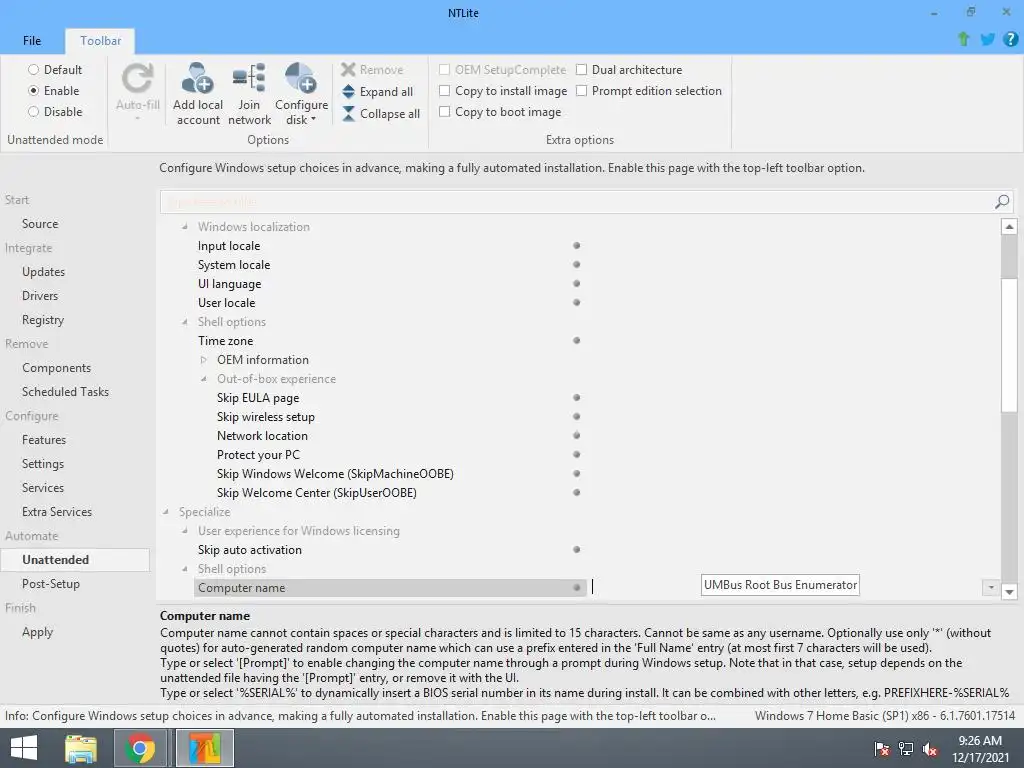
Task: Open the Auto-fill dropdown arrow
Action: tap(138, 119)
